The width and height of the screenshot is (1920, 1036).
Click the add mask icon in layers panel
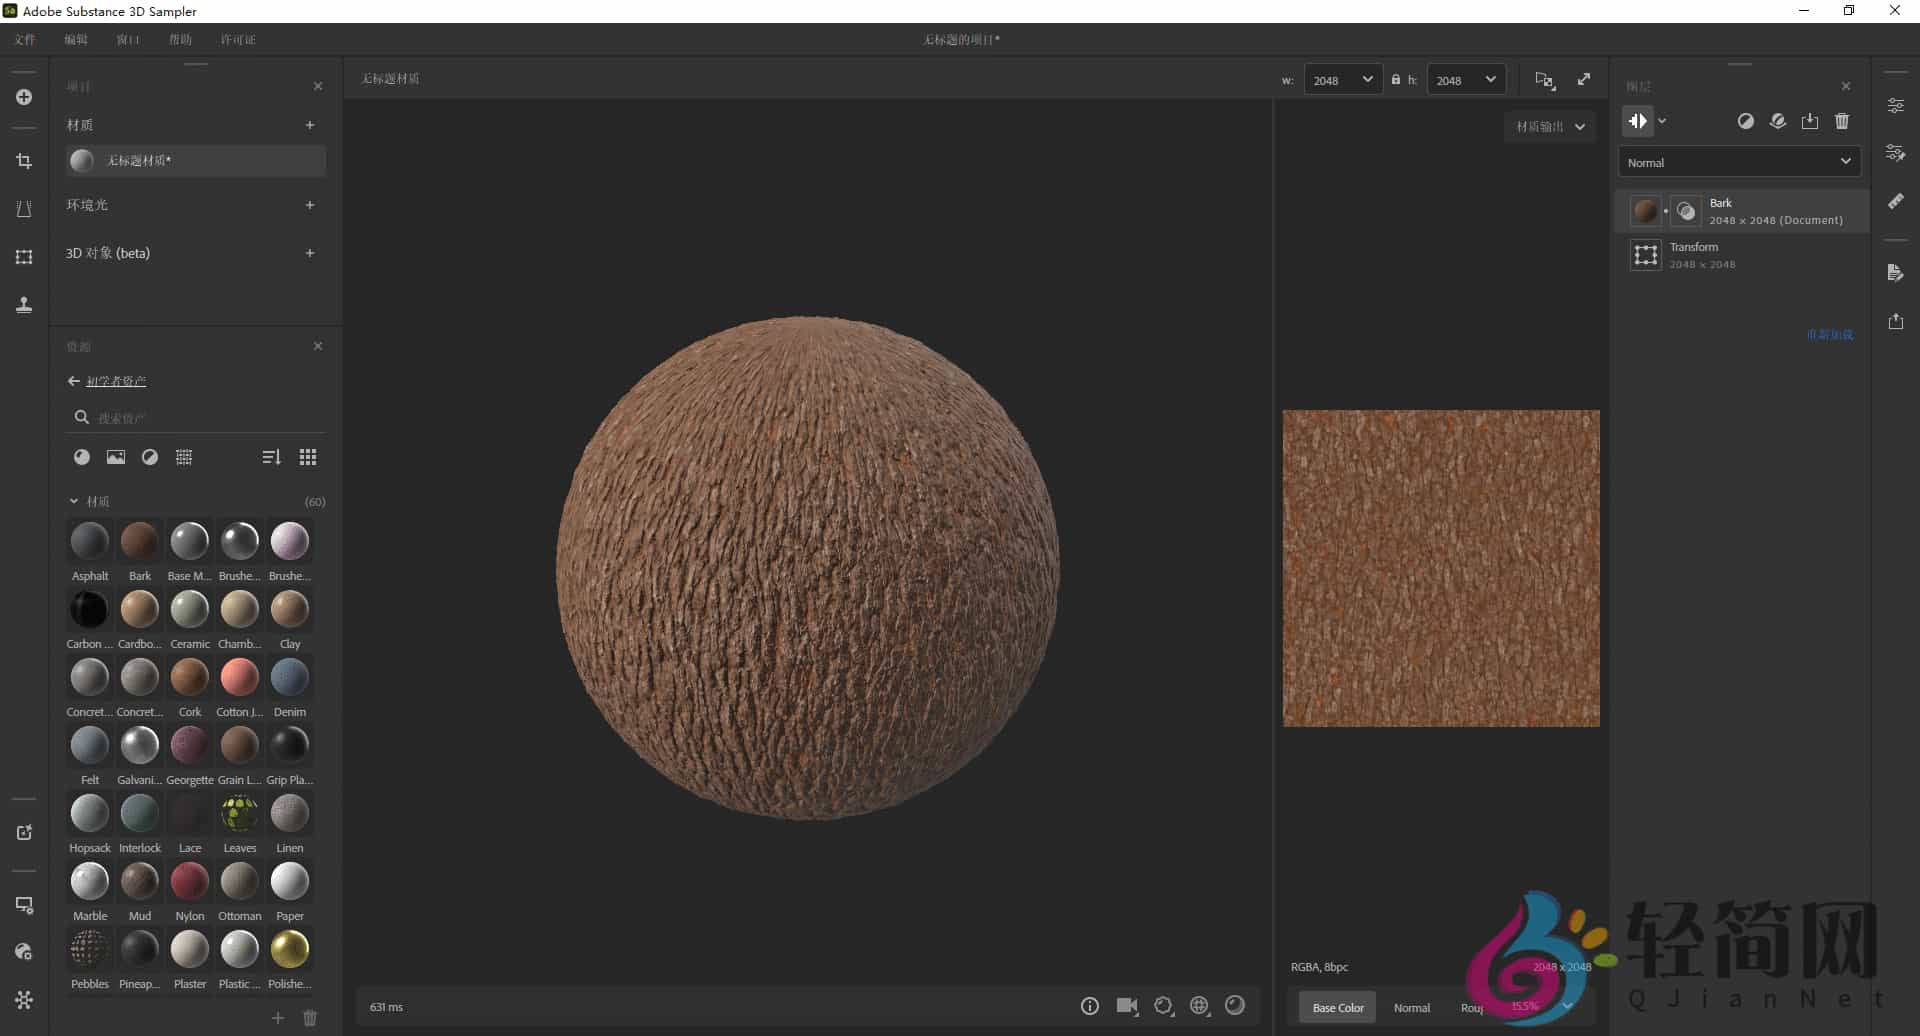pyautogui.click(x=1746, y=121)
